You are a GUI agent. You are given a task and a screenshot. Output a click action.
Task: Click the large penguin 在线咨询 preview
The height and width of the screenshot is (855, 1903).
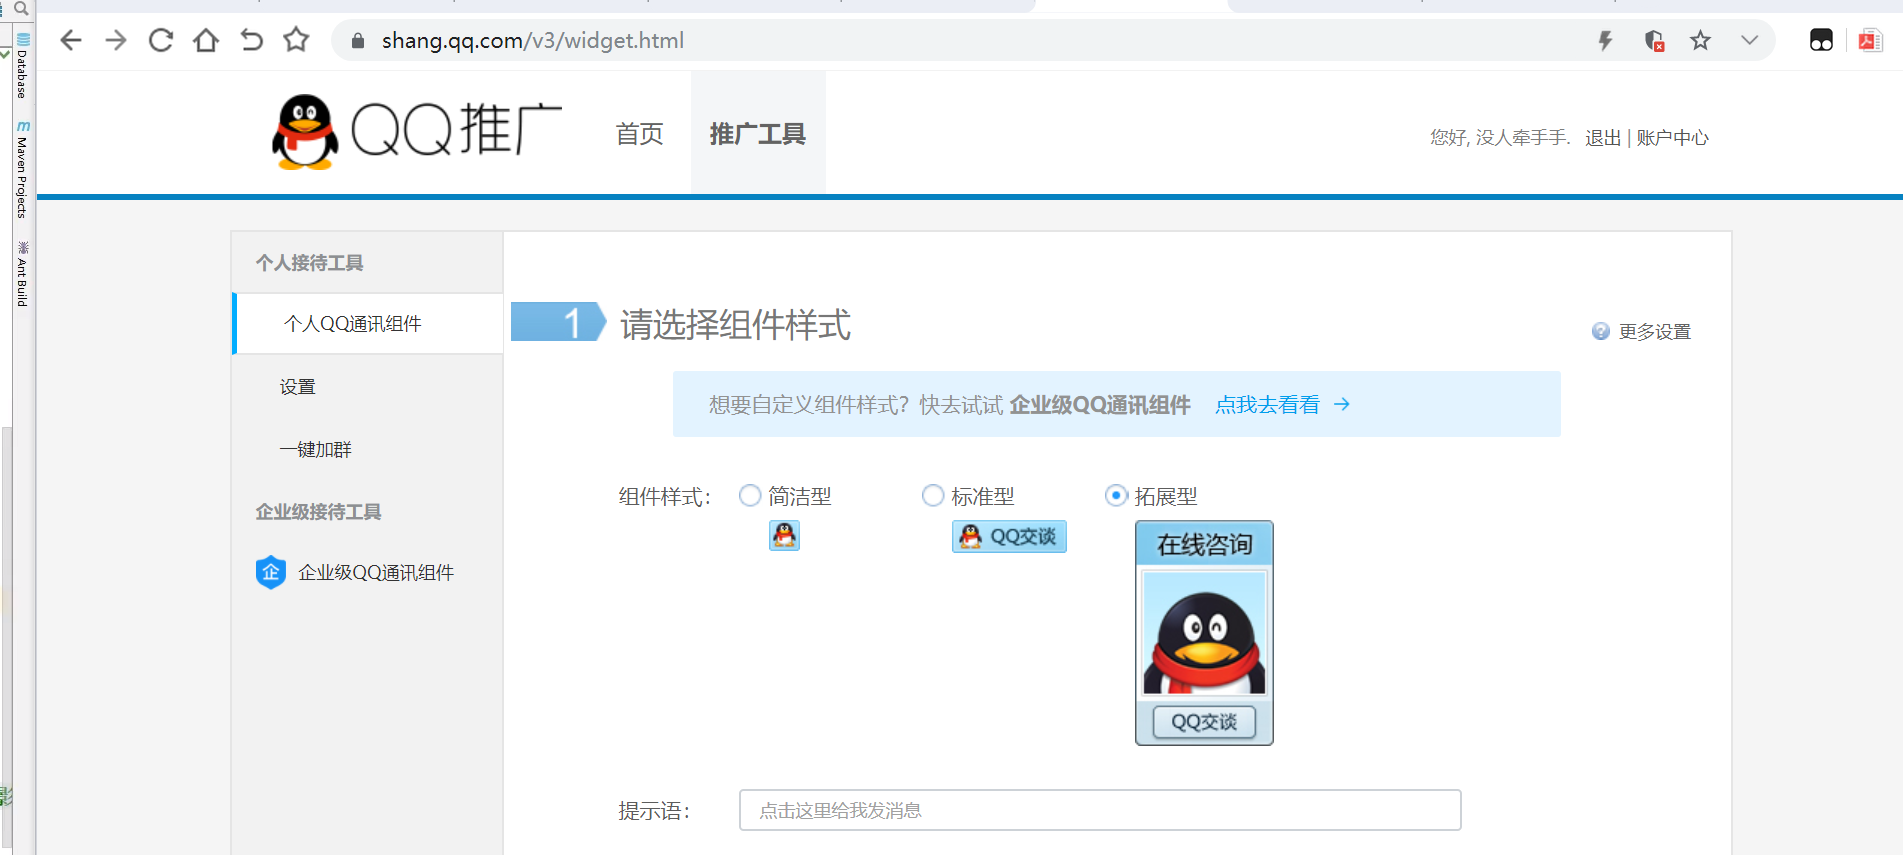[x=1204, y=634]
